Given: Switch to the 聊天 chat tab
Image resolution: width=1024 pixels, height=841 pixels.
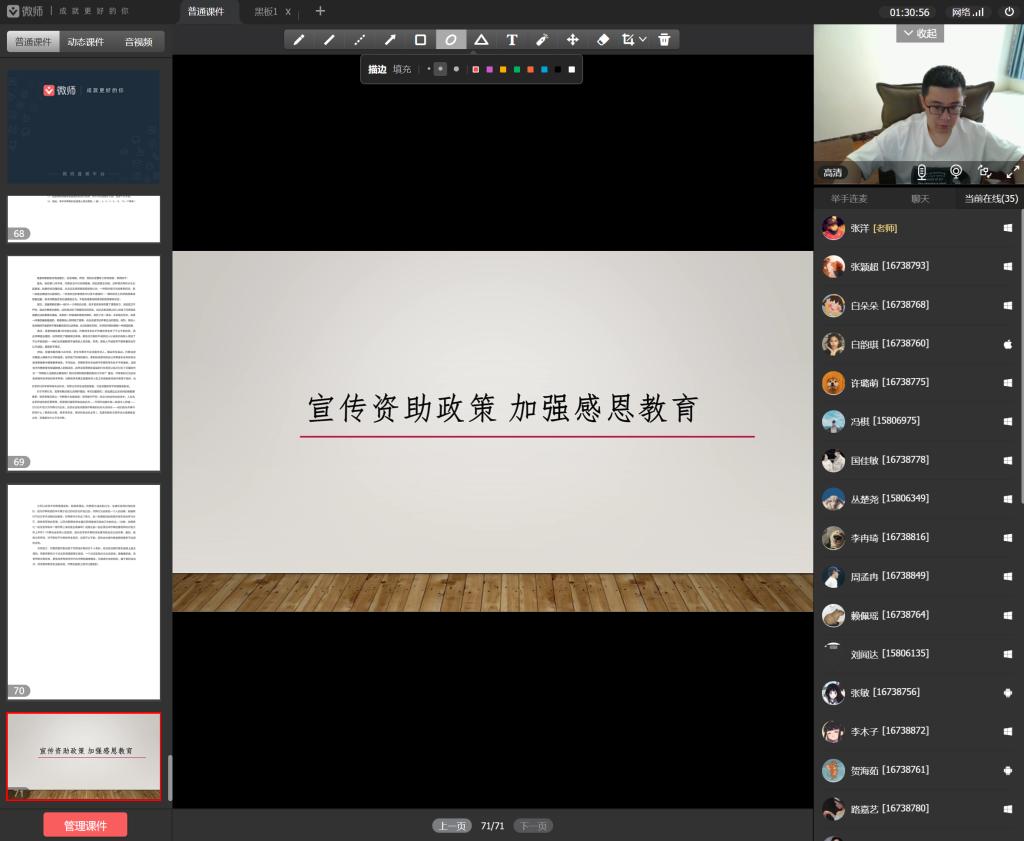Looking at the screenshot, I should 919,199.
